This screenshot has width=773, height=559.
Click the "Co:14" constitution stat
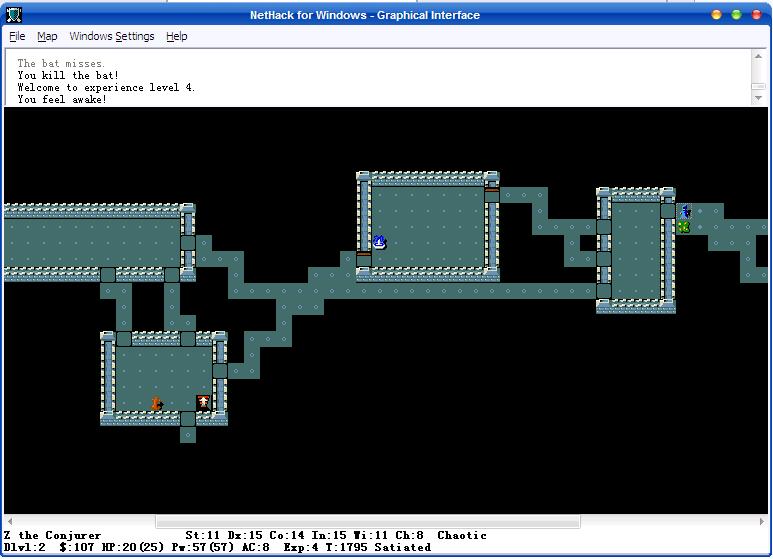point(286,535)
